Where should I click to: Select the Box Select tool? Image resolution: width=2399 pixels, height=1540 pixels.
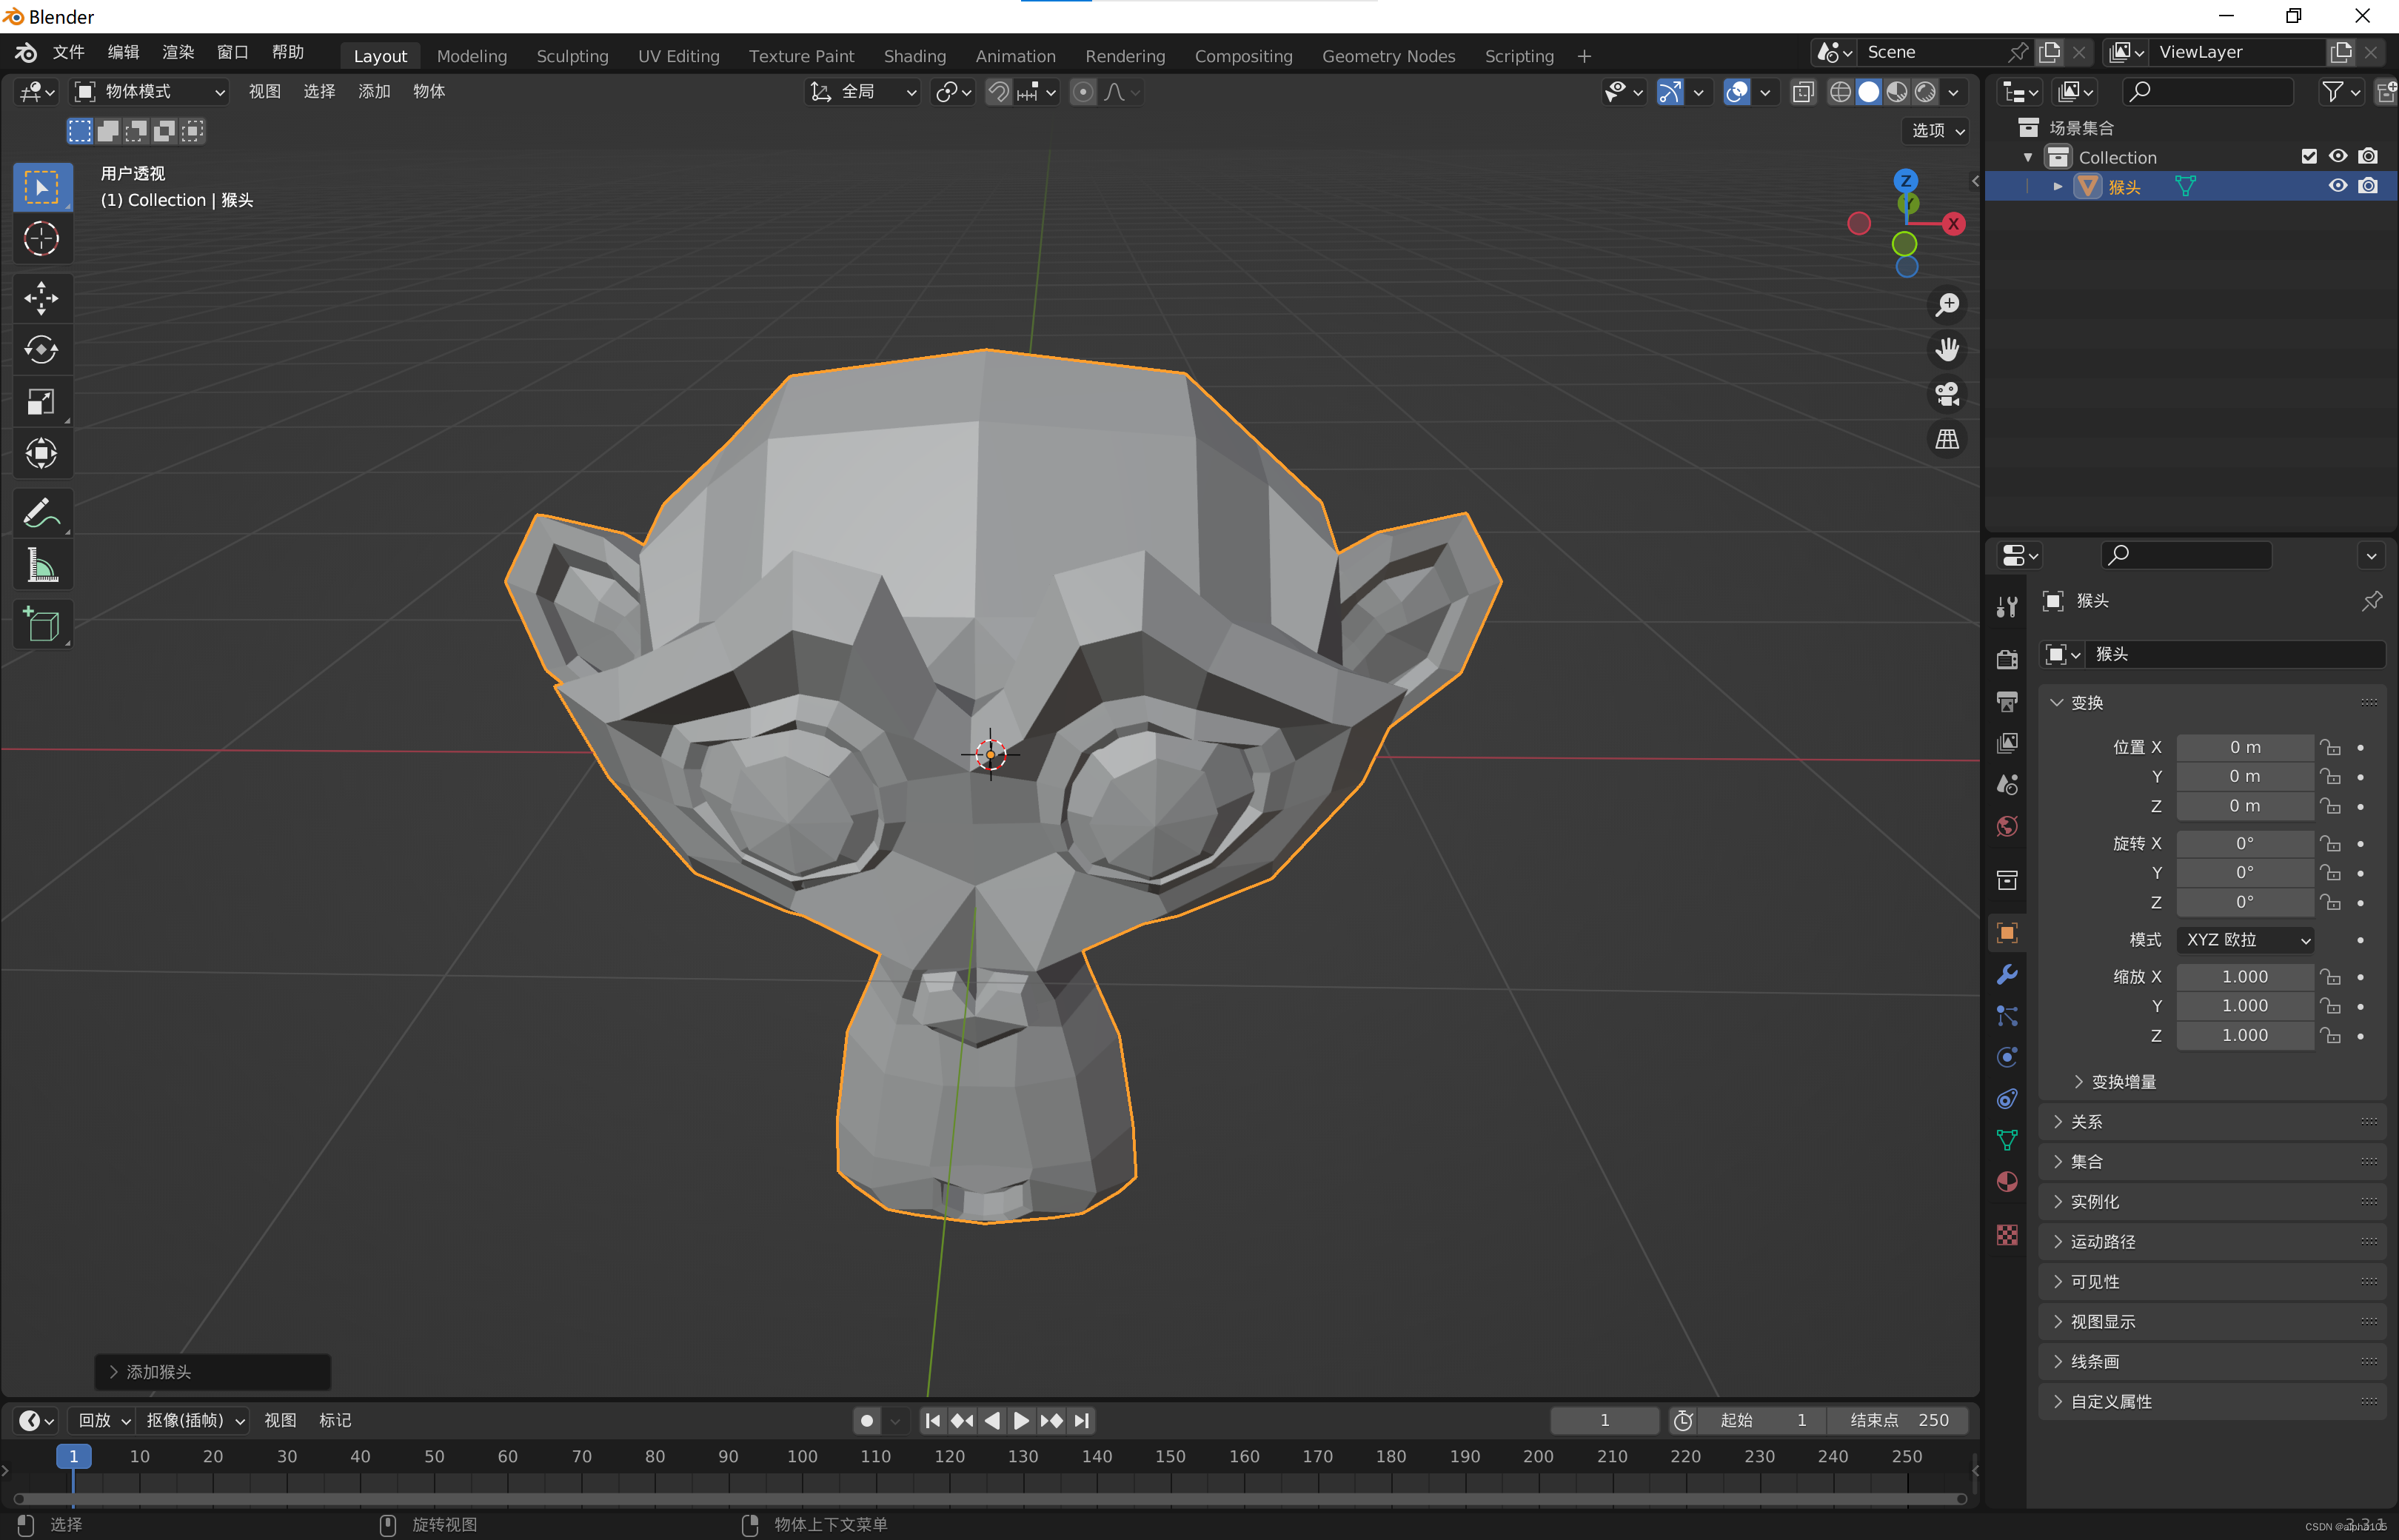click(42, 187)
